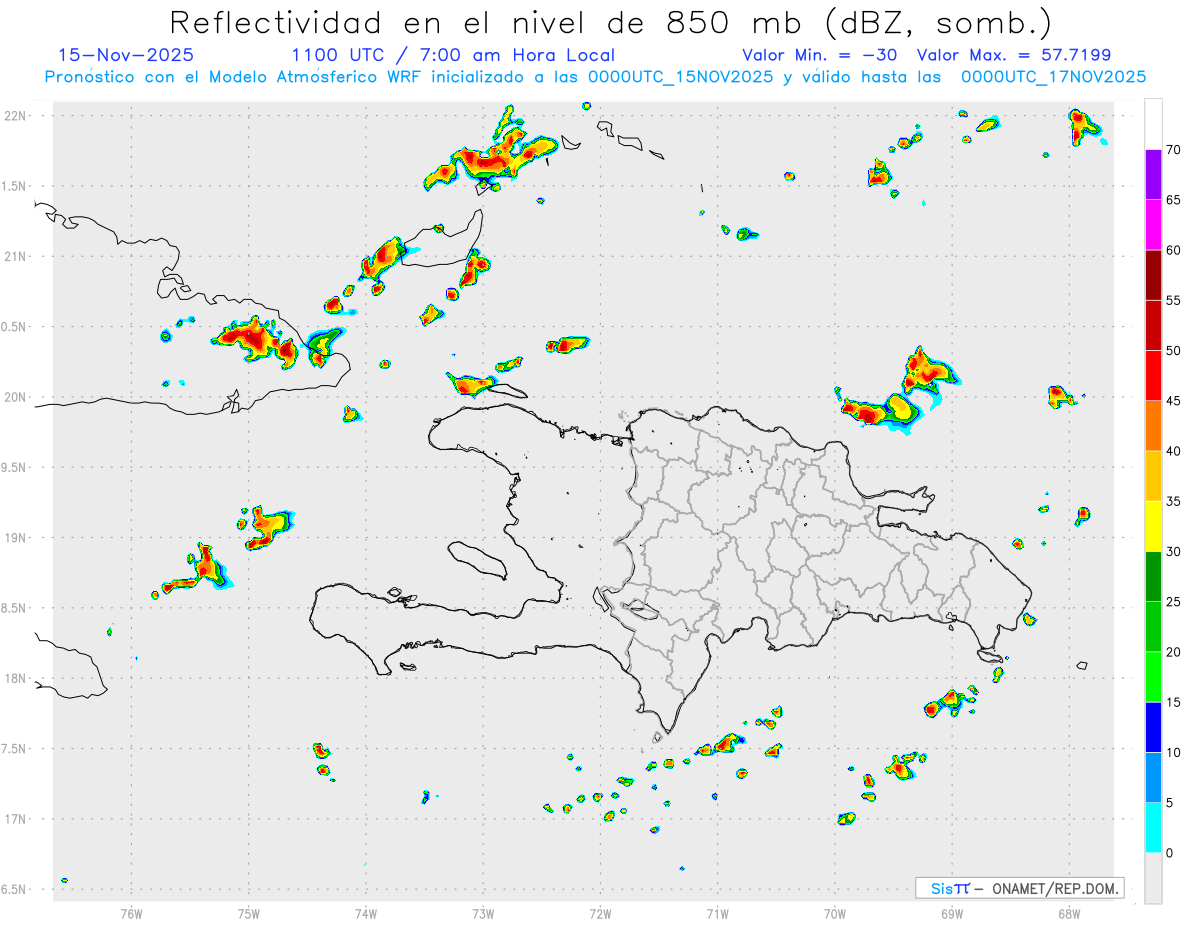The width and height of the screenshot is (1200, 927).
Task: Click the dark maroon 55–60 dBZ segment
Action: click(1153, 275)
